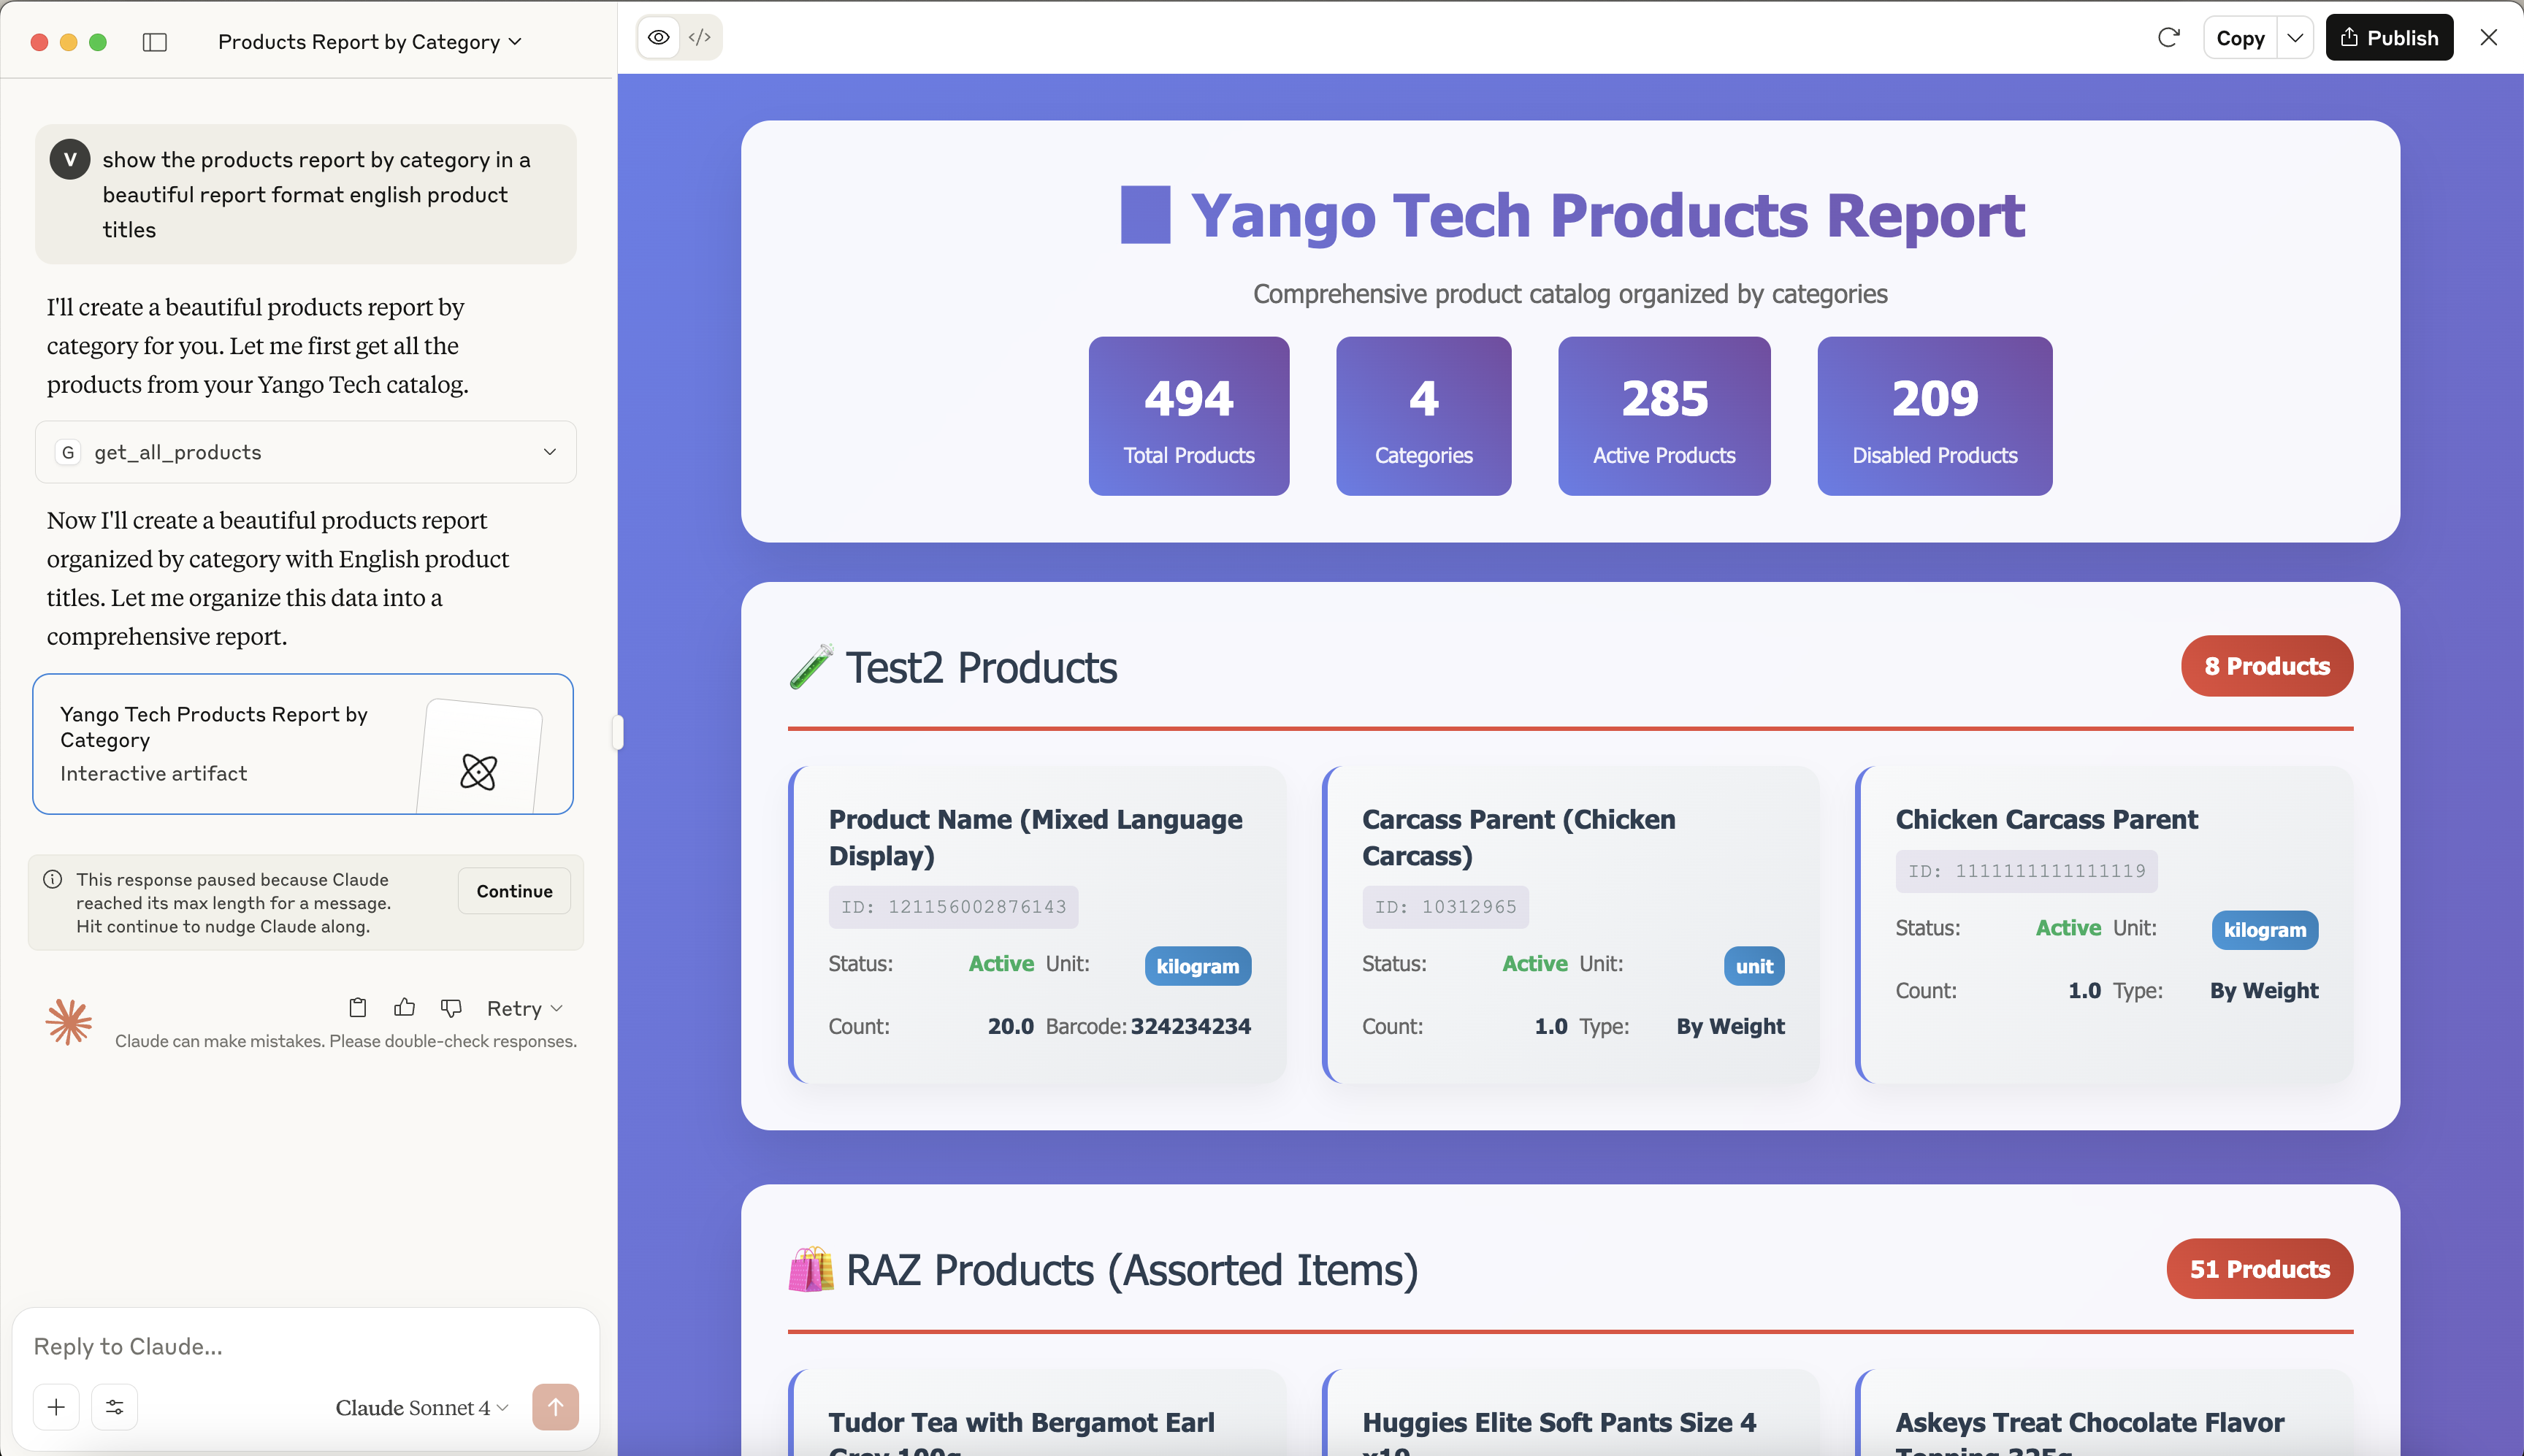Screen dimensions: 2524x1456
Task: Copy Claude's response using the clipboard icon
Action: pyautogui.click(x=358, y=1007)
